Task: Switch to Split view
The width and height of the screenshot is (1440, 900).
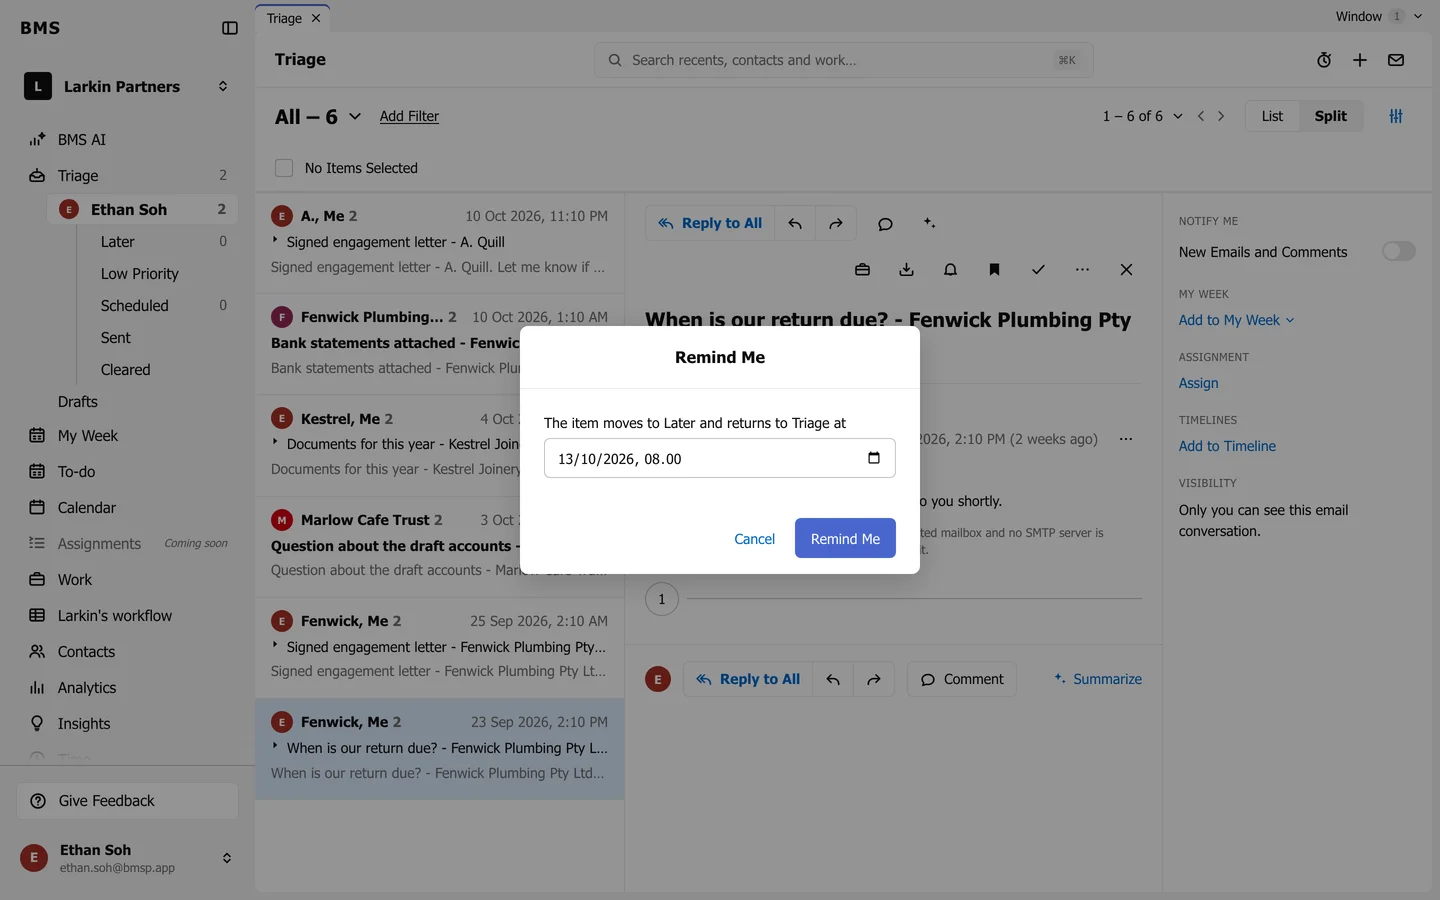Action: pos(1330,116)
